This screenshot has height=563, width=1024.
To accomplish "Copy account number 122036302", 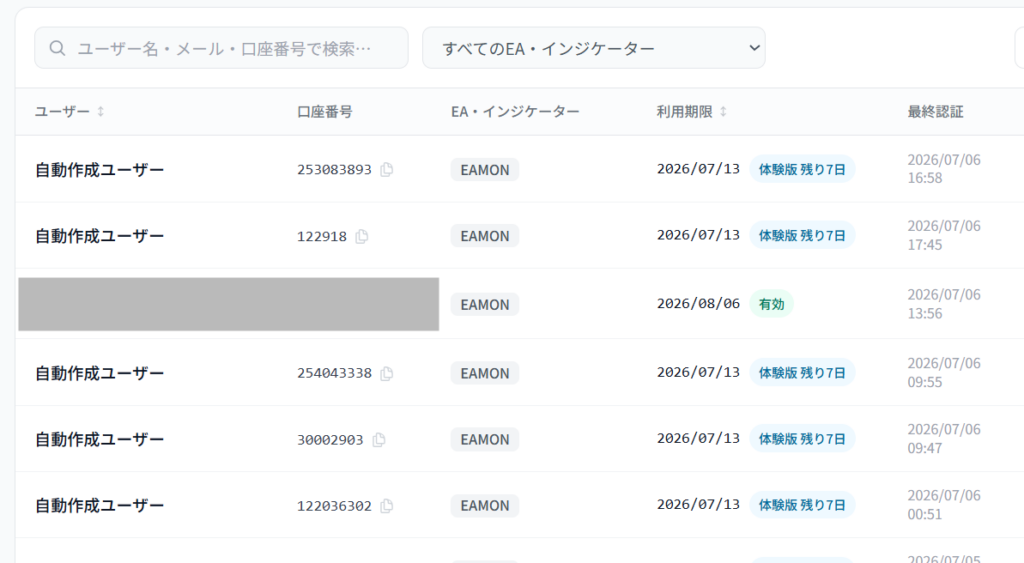I will tap(387, 506).
